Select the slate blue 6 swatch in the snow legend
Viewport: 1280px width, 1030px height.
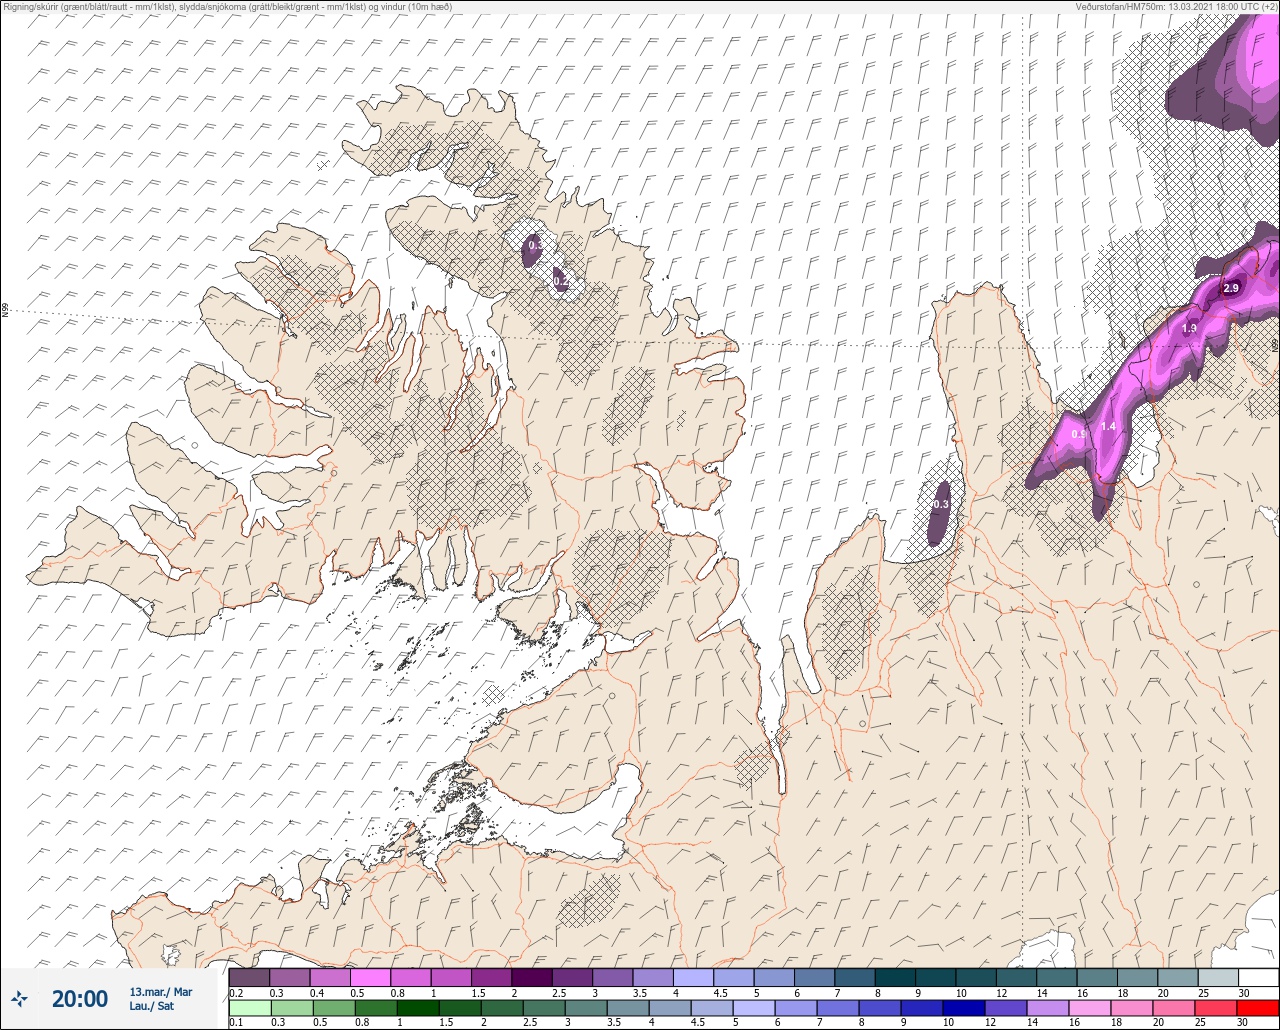[x=814, y=977]
